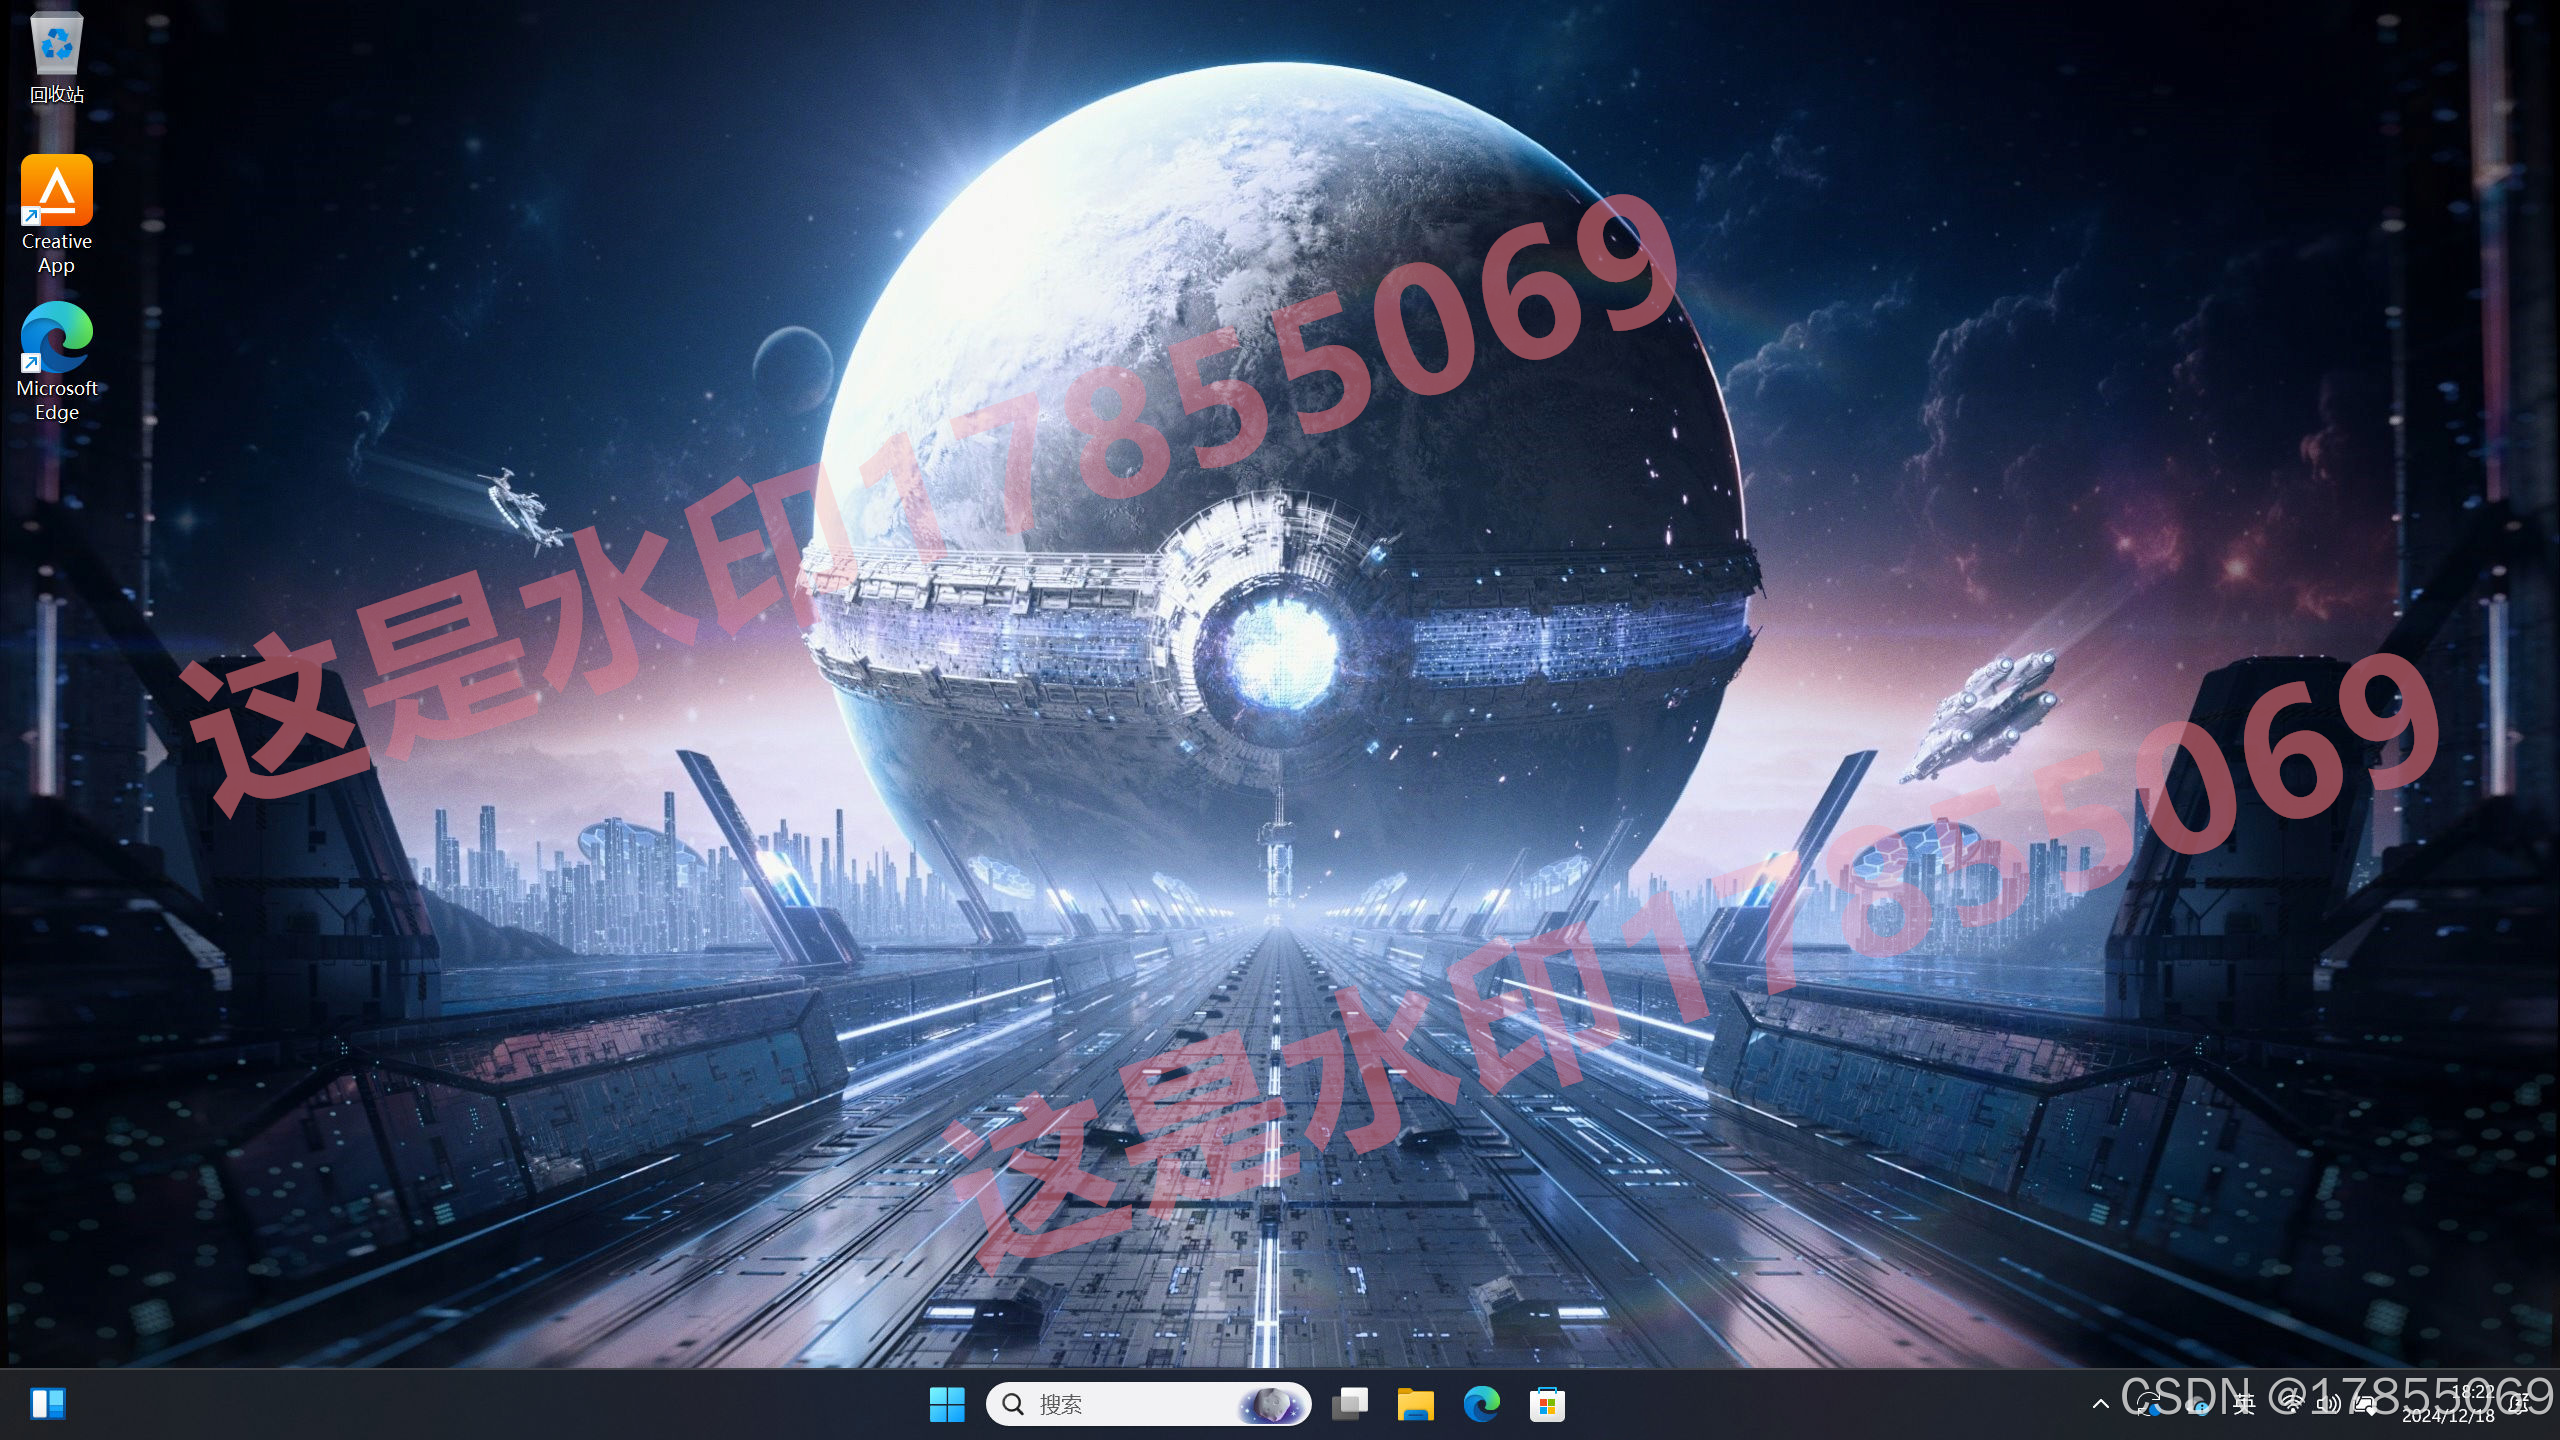Click the speaker volume tray icon
Image resolution: width=2560 pixels, height=1440 pixels.
coord(2327,1404)
